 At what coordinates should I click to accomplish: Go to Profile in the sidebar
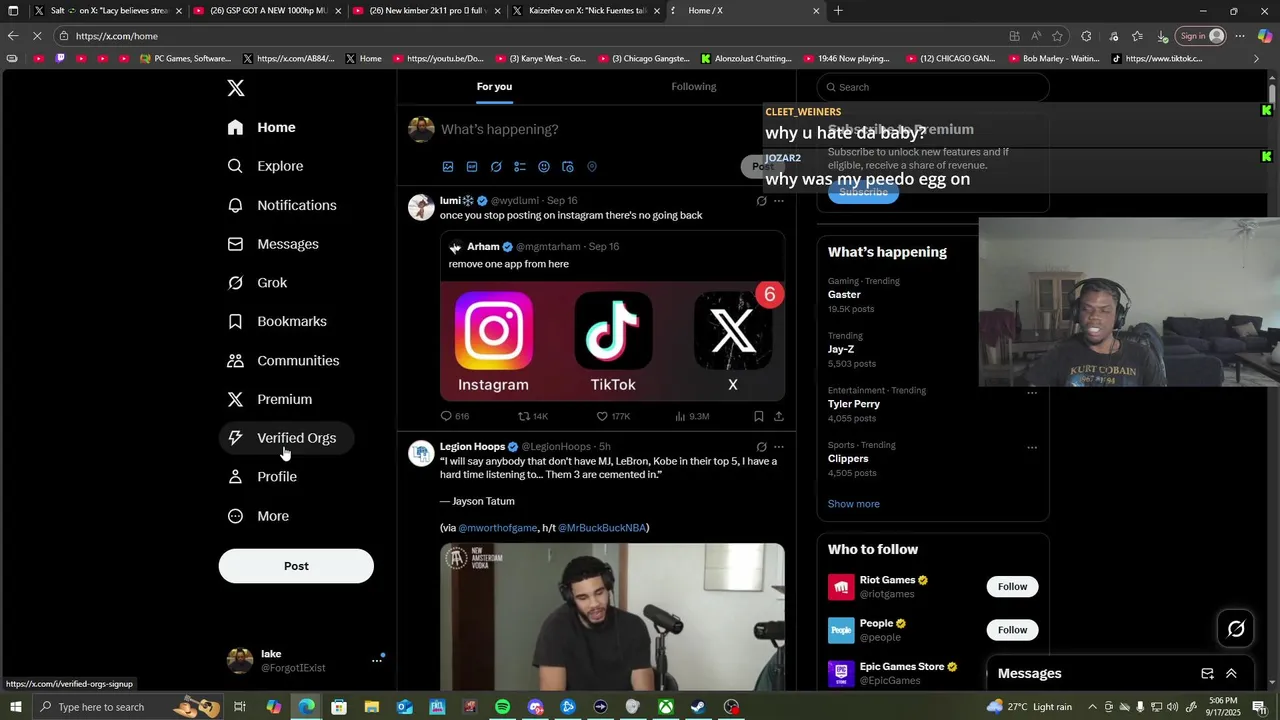point(263,477)
